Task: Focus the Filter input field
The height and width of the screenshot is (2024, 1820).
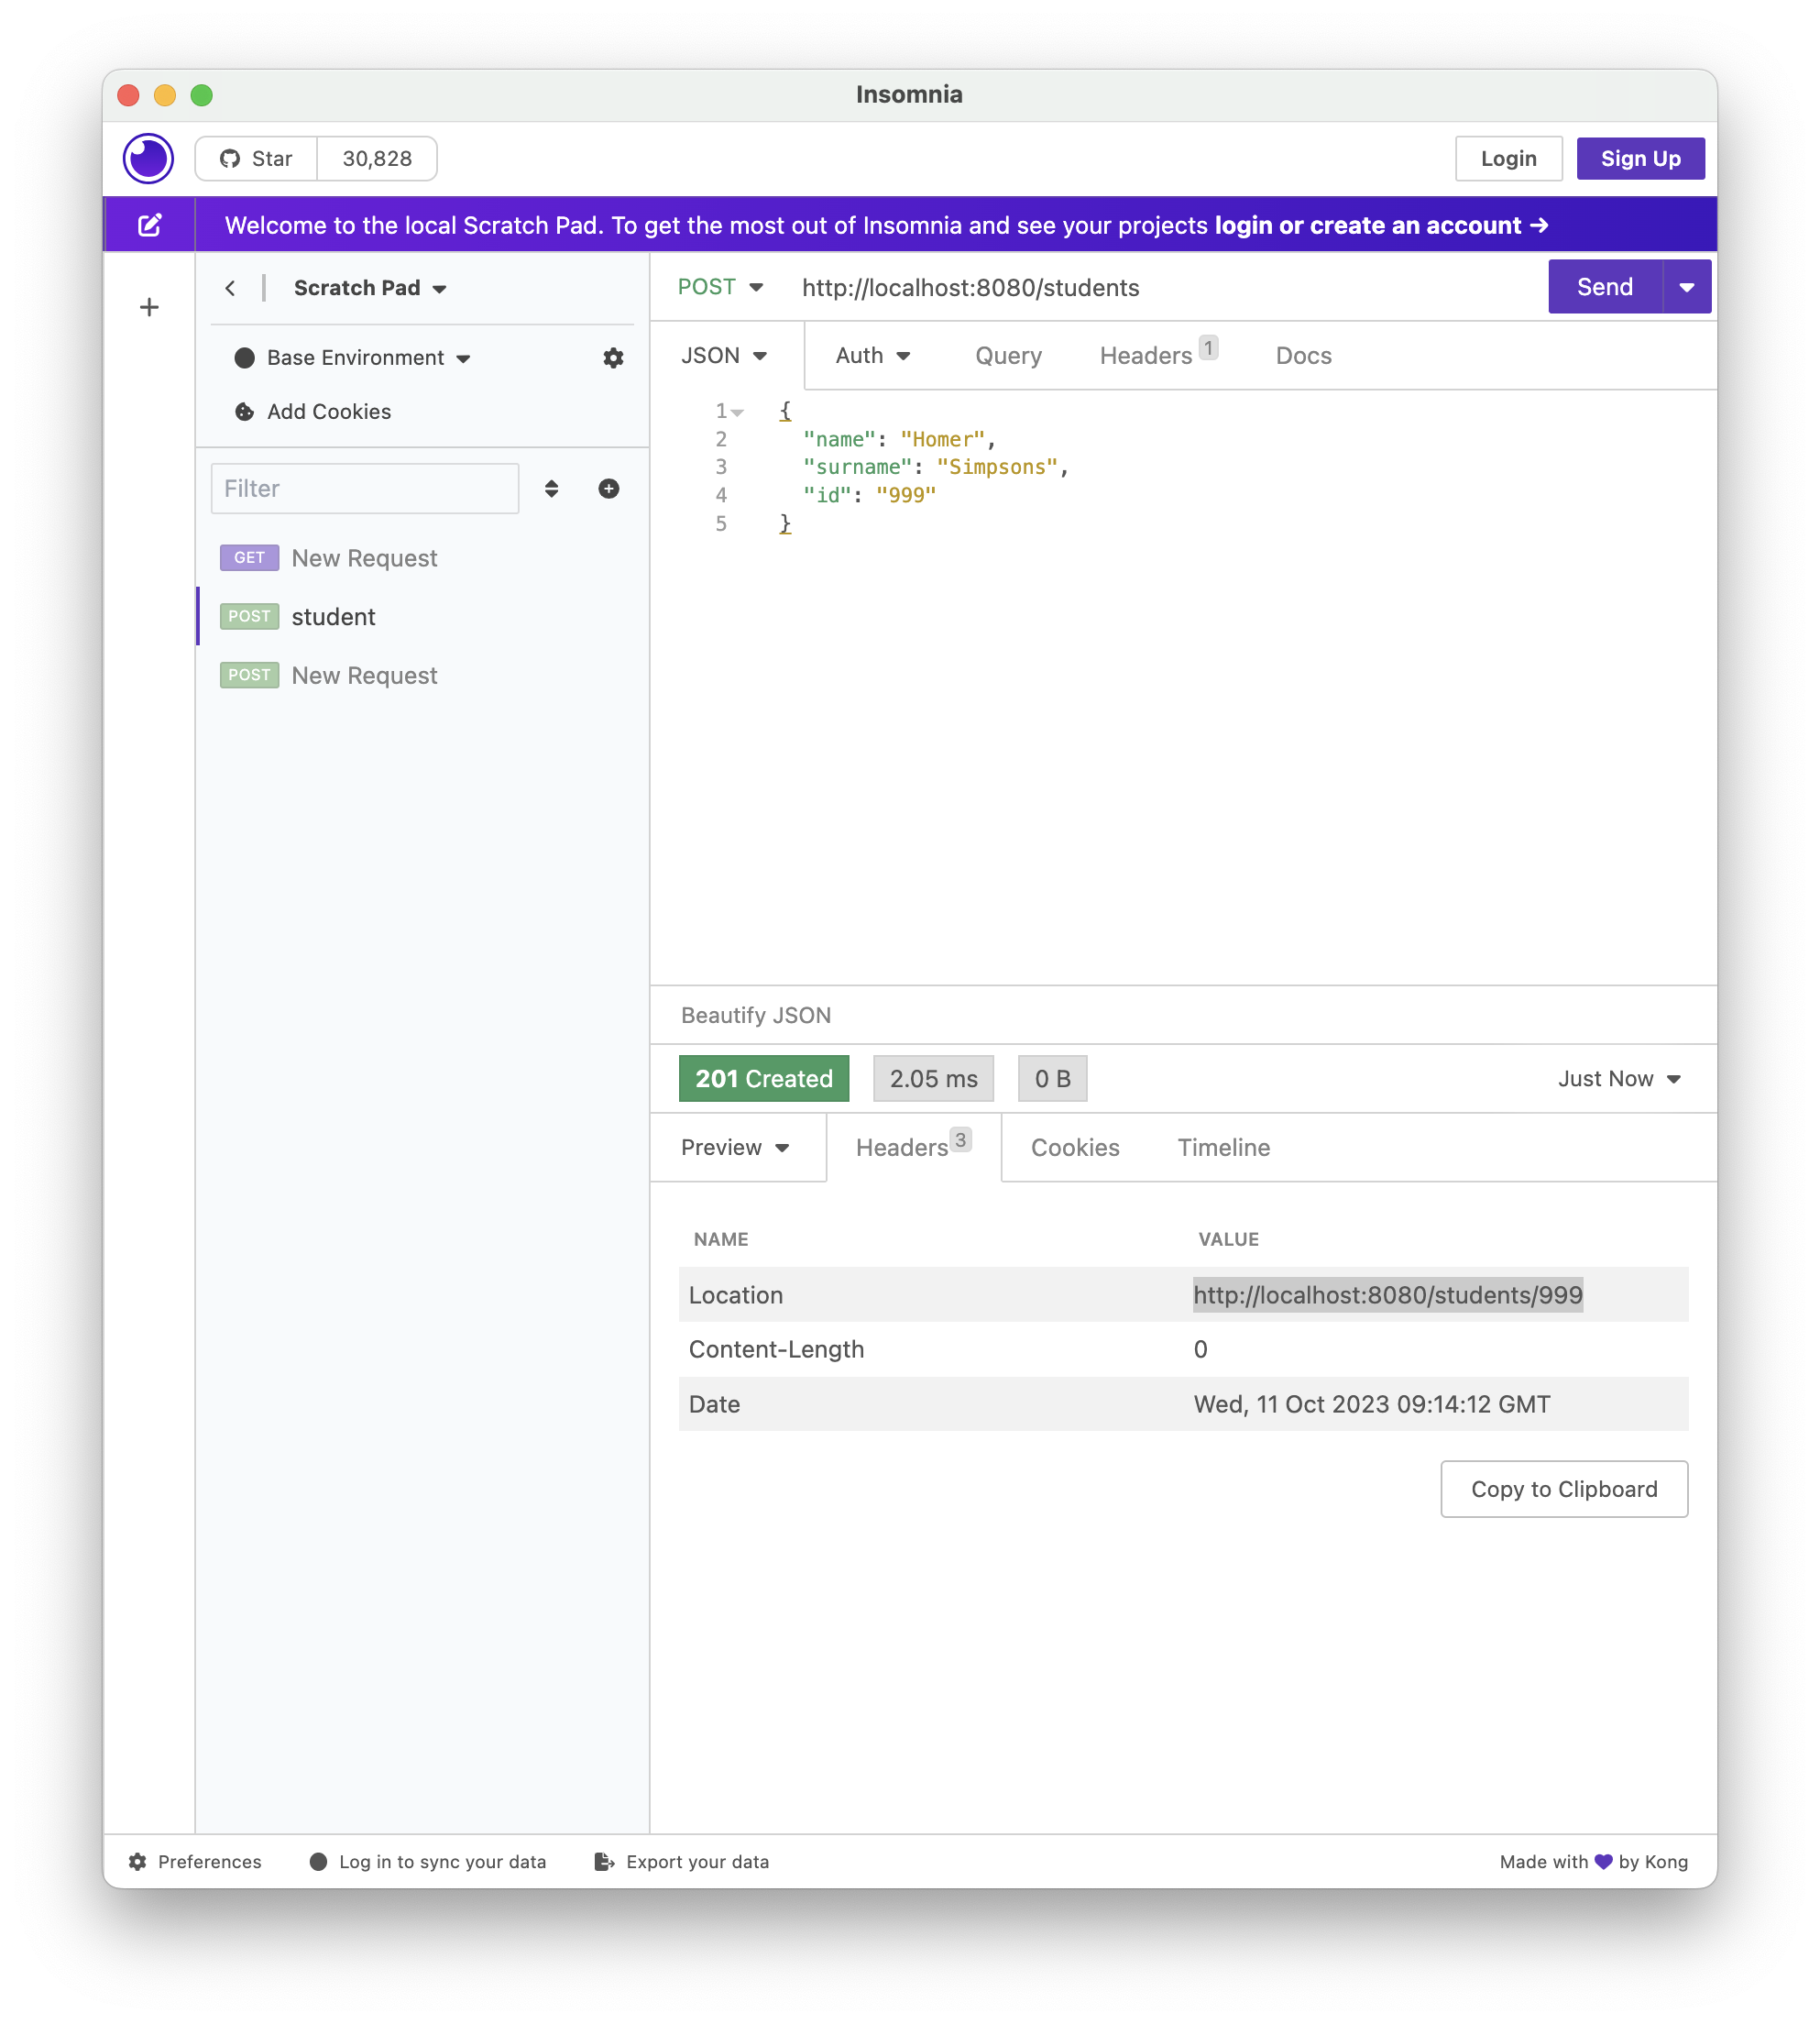Action: [x=364, y=488]
